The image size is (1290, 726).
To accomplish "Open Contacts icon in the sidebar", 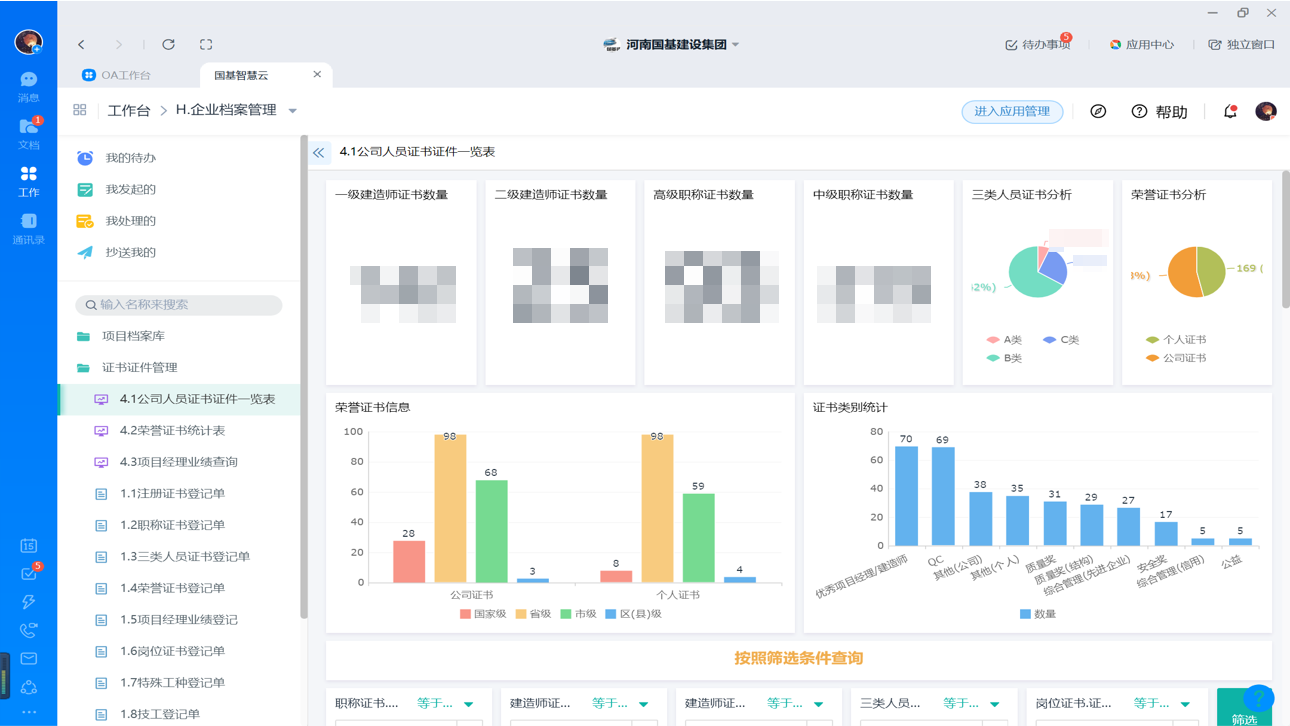I will (28, 228).
